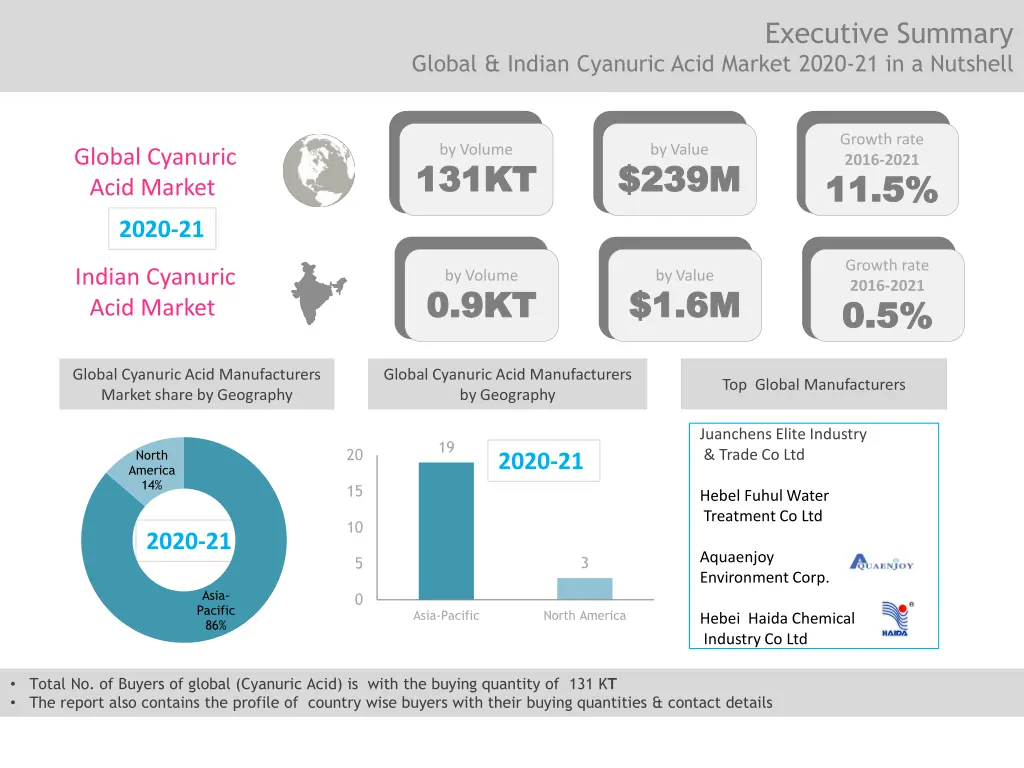1024x768 pixels.
Task: Select the Top Global Manufacturers header
Action: tap(813, 385)
